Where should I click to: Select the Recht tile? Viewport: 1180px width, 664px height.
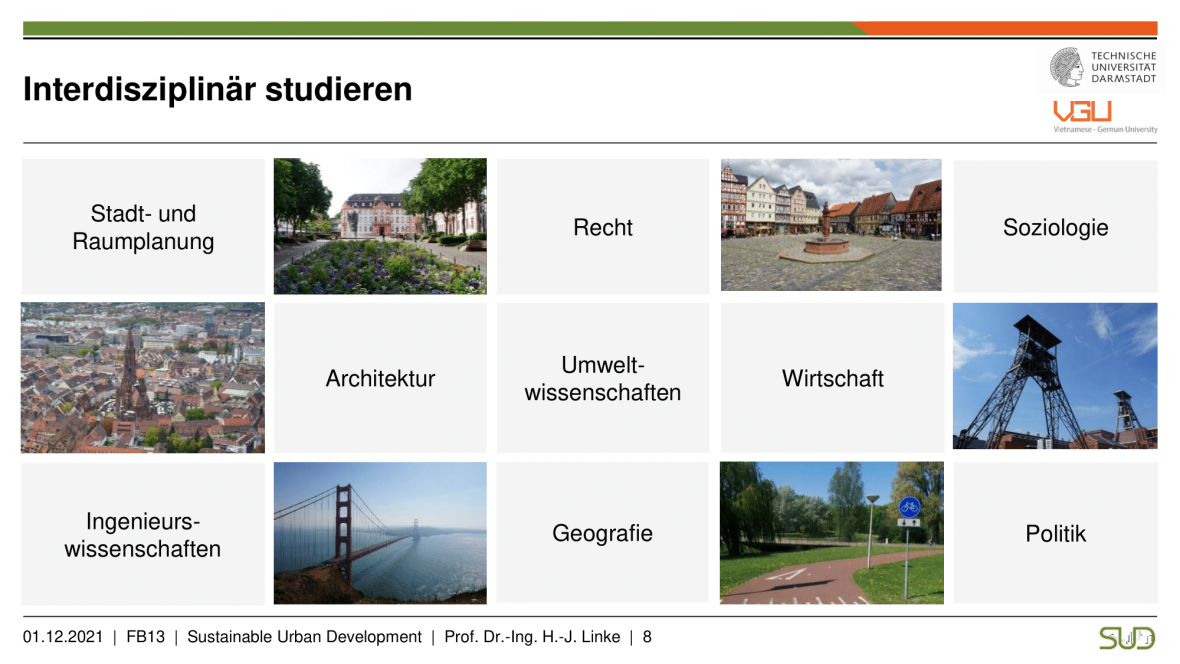click(x=603, y=227)
